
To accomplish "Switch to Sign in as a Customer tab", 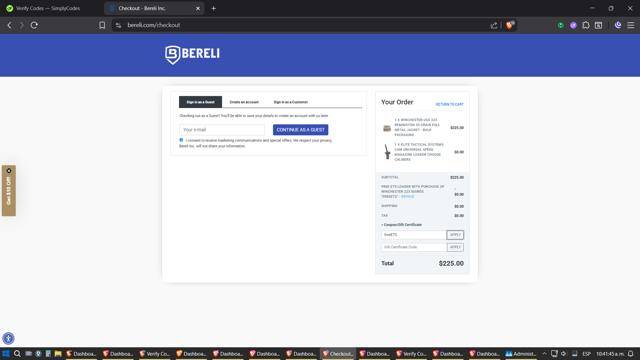I will coord(291,102).
